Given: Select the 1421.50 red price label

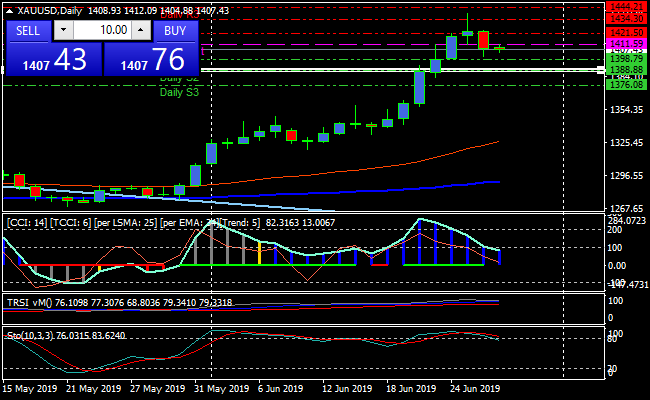Looking at the screenshot, I should [625, 33].
